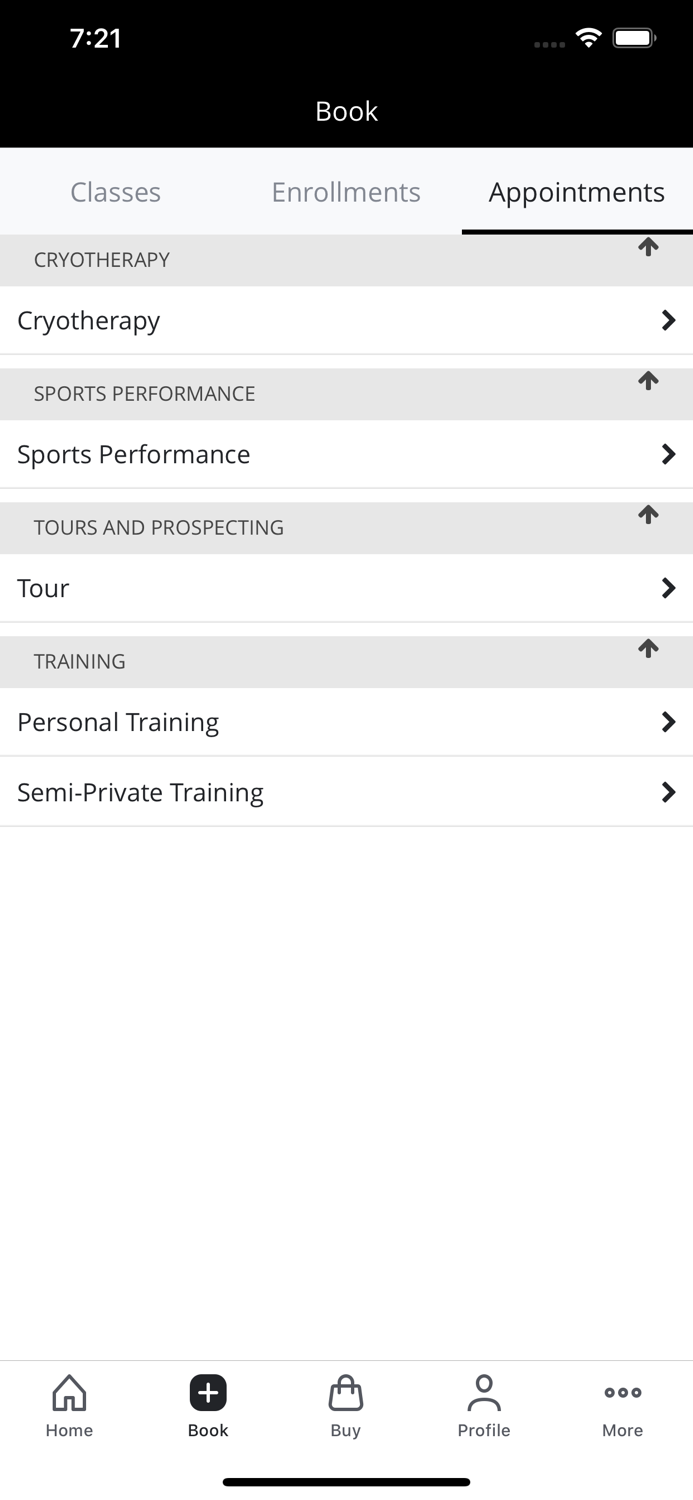Open the Cryotherapy appointment option

click(x=90, y=321)
